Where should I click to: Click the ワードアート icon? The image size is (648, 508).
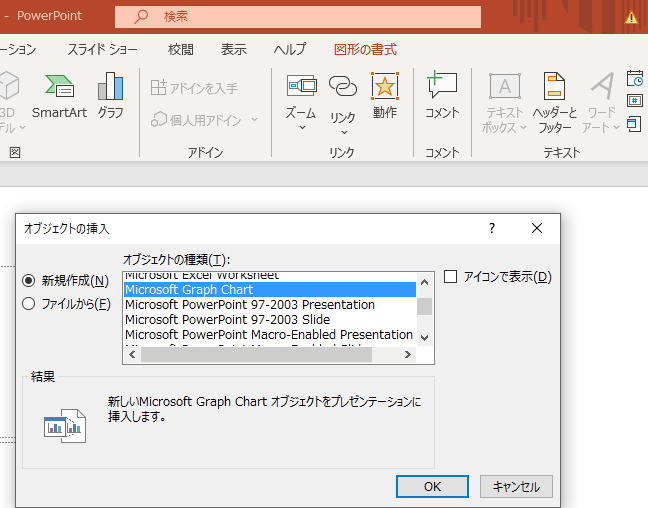click(602, 86)
